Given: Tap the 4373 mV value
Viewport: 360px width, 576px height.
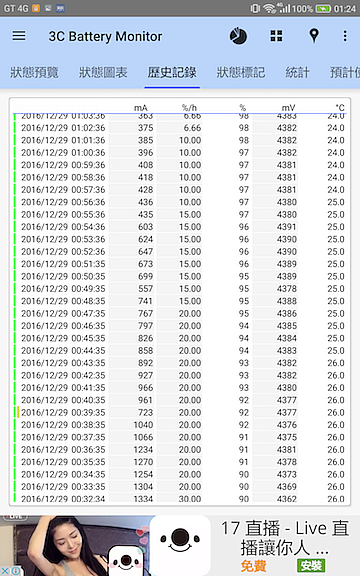Looking at the screenshot, I should (287, 474).
